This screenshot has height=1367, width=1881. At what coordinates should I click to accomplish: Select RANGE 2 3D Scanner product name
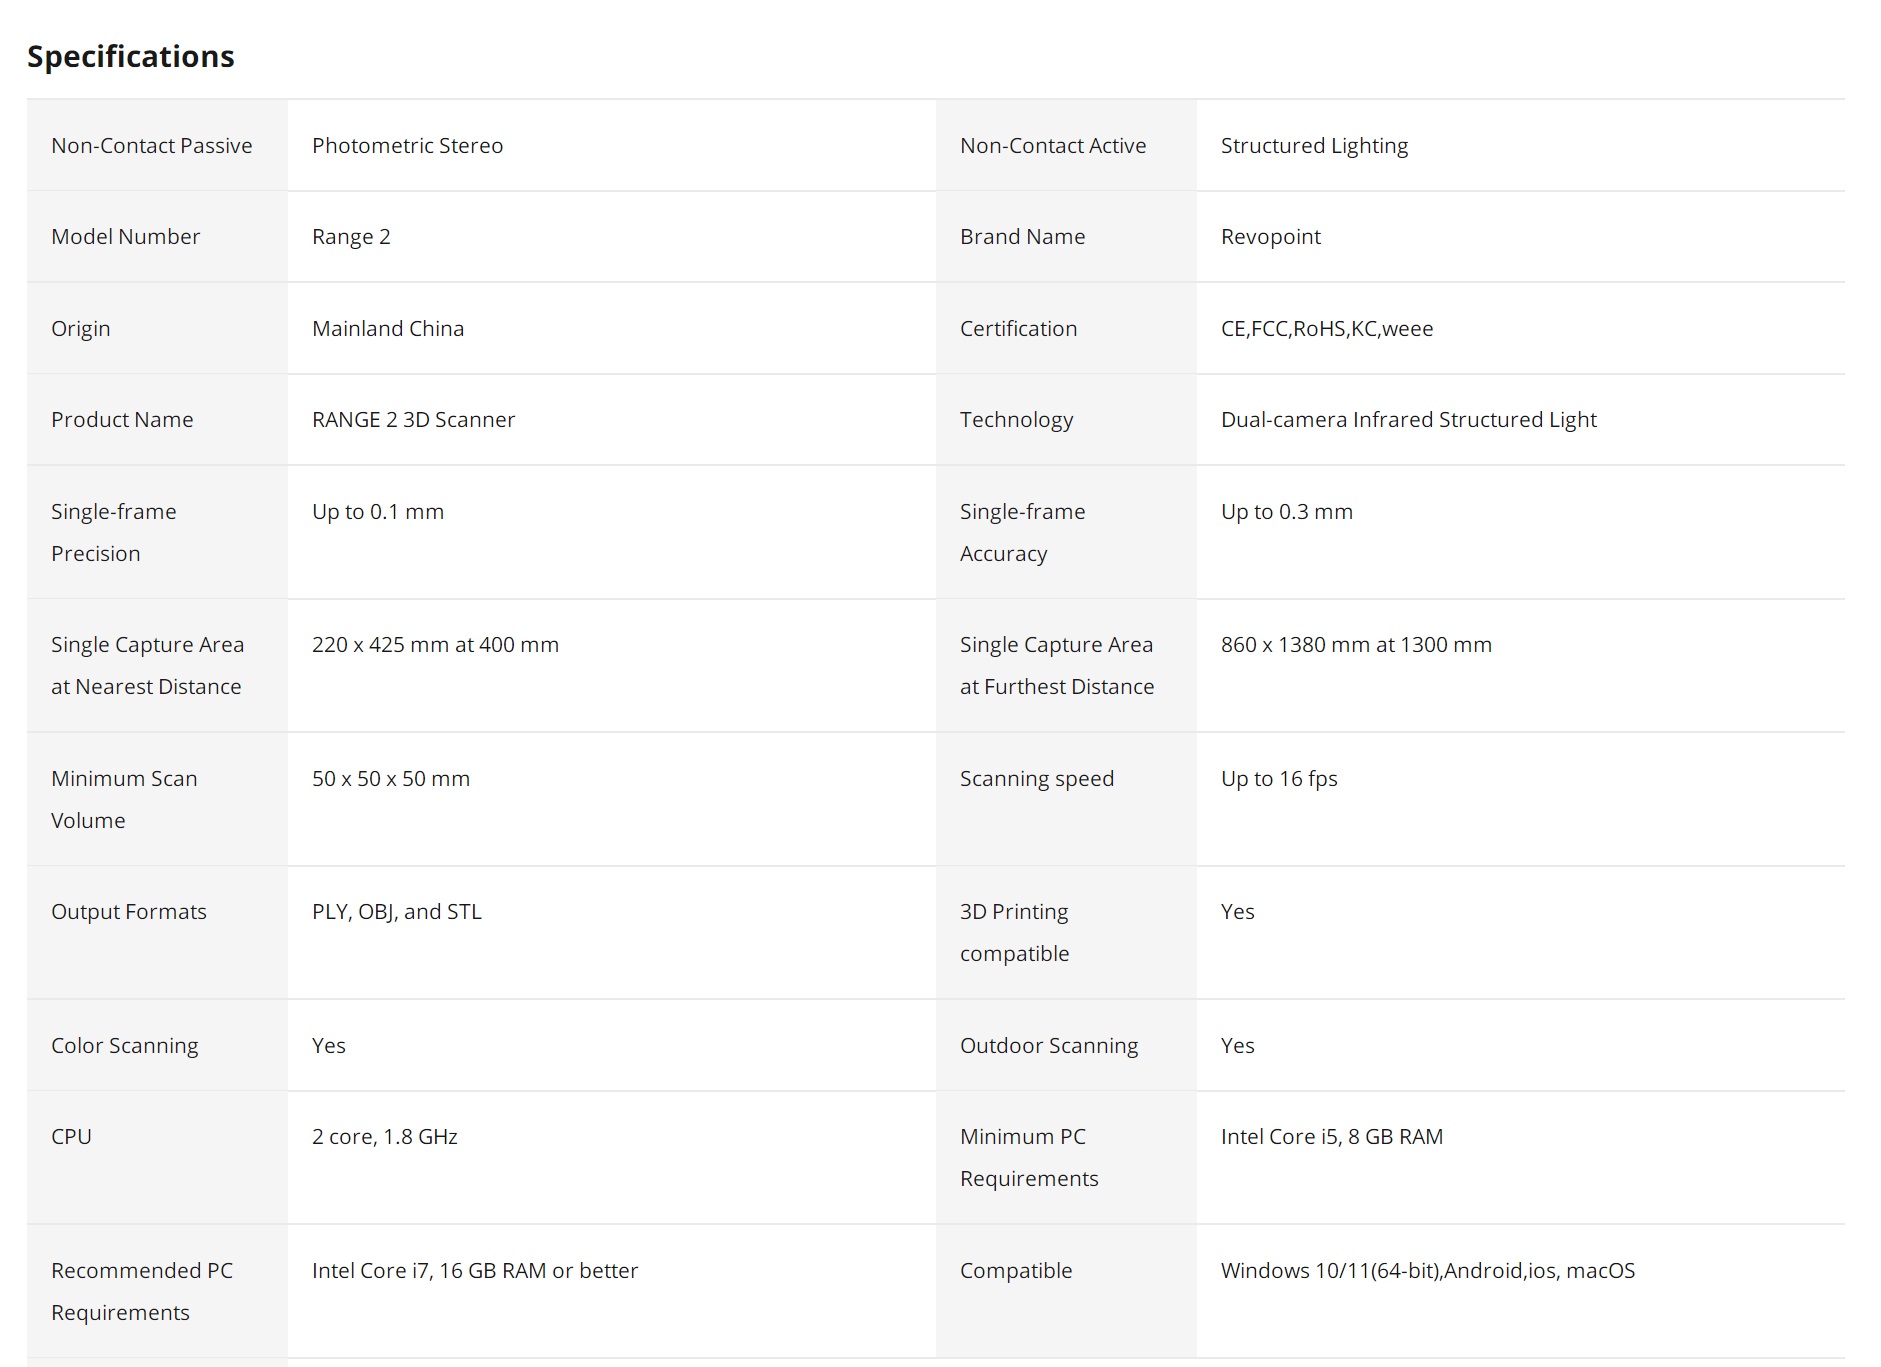413,420
